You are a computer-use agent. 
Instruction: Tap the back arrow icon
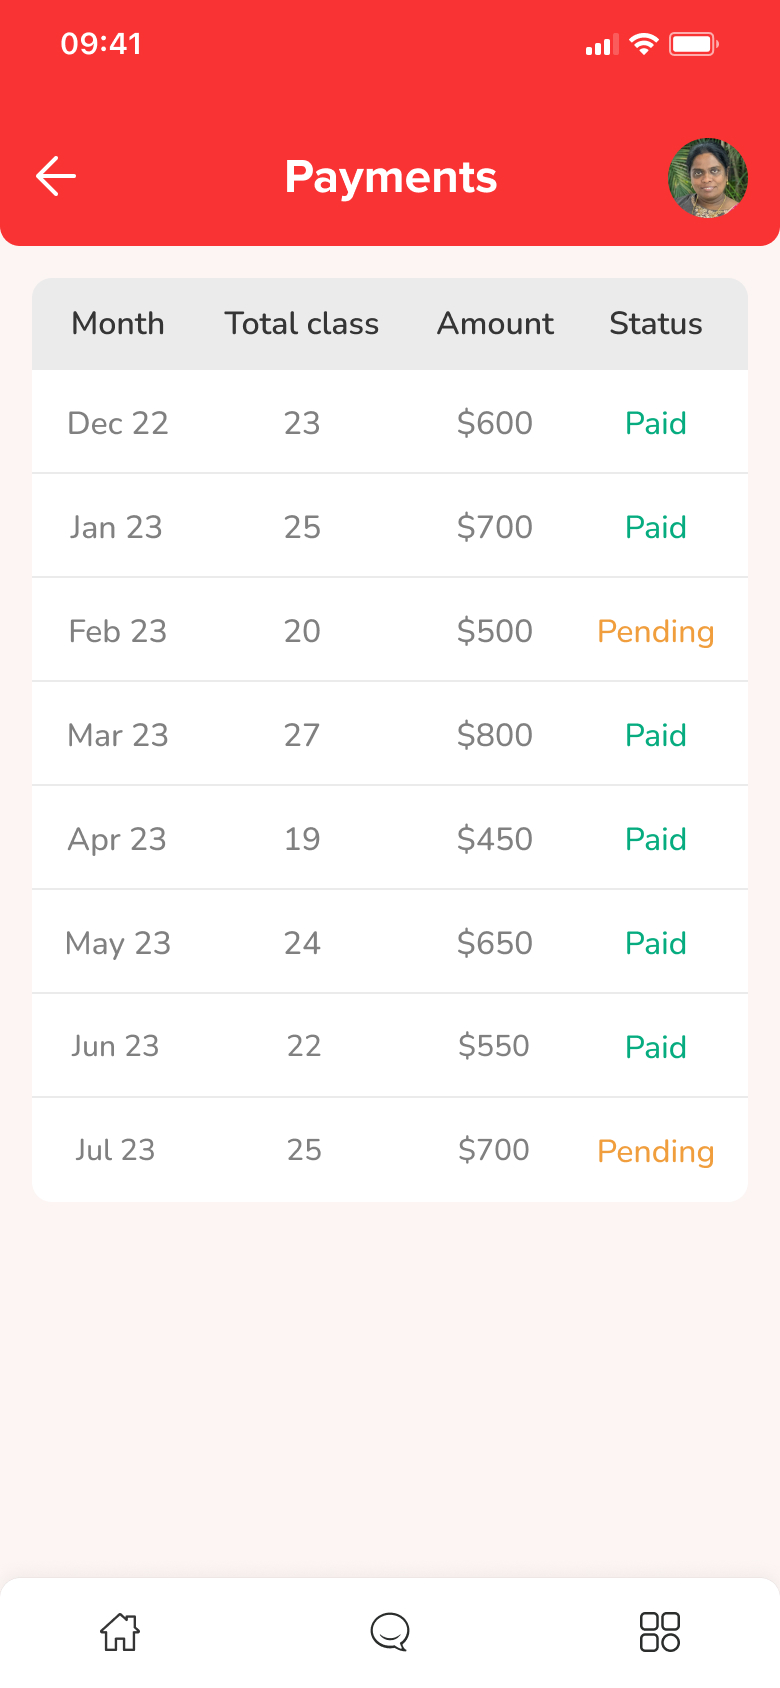[56, 176]
